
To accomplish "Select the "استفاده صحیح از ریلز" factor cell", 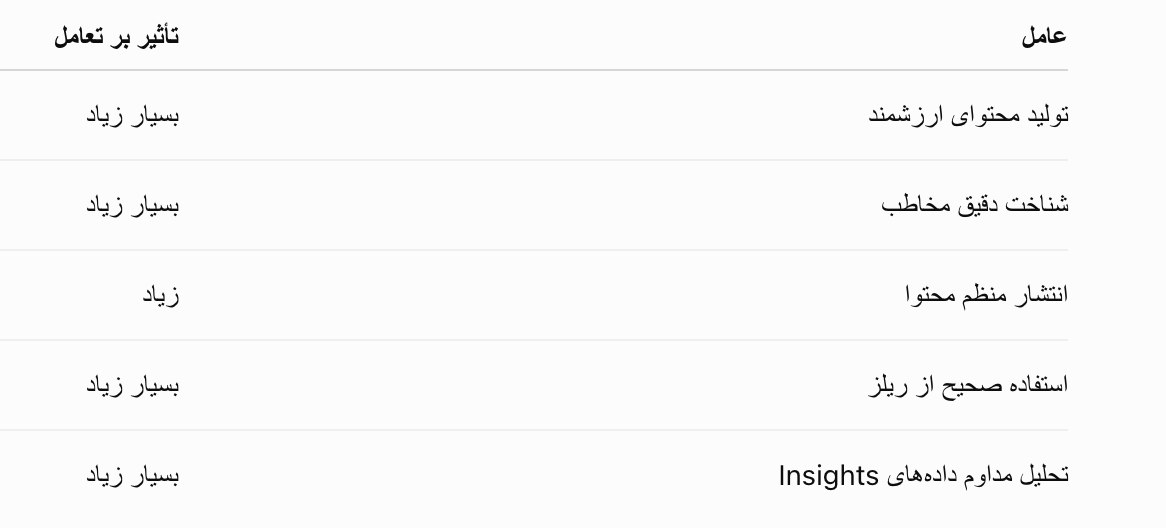I will pyautogui.click(x=968, y=385).
